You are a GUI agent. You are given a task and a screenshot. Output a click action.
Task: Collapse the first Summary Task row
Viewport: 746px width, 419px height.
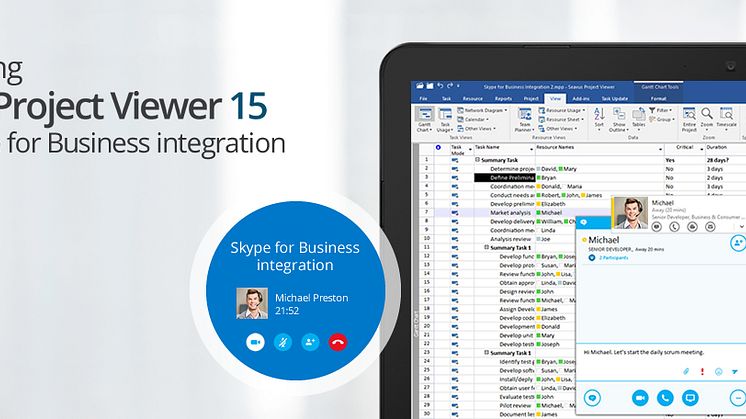tap(477, 160)
